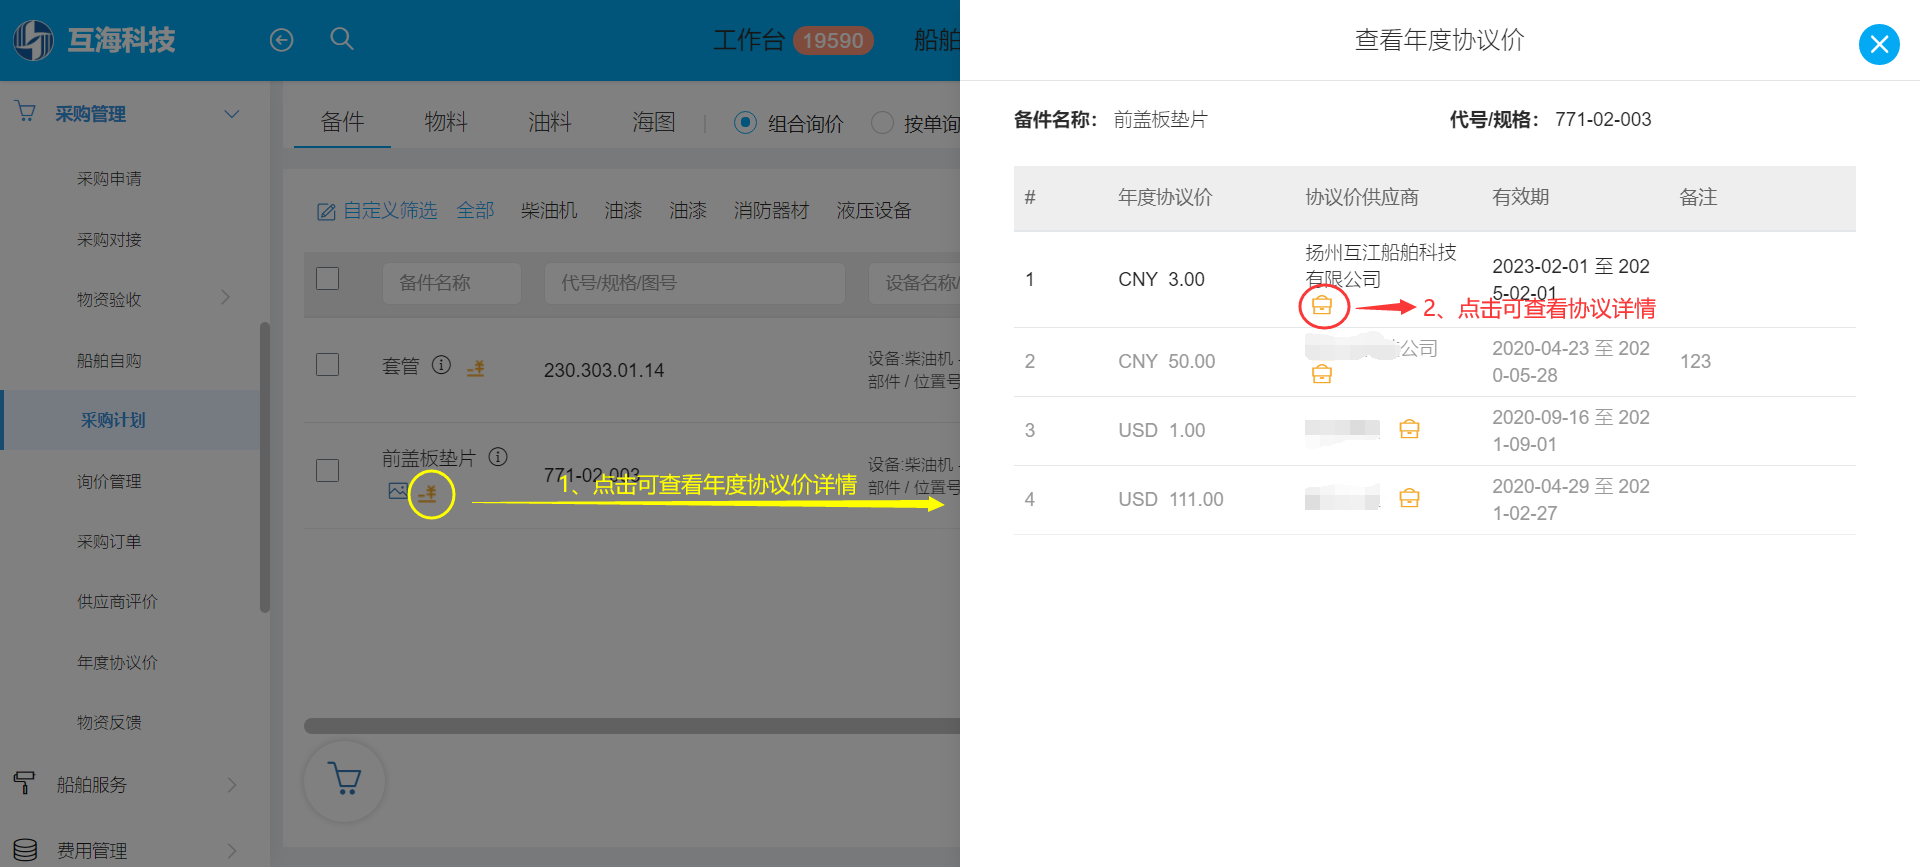The image size is (1920, 867).
Task: Click the 19590 notification badge
Action: point(833,40)
